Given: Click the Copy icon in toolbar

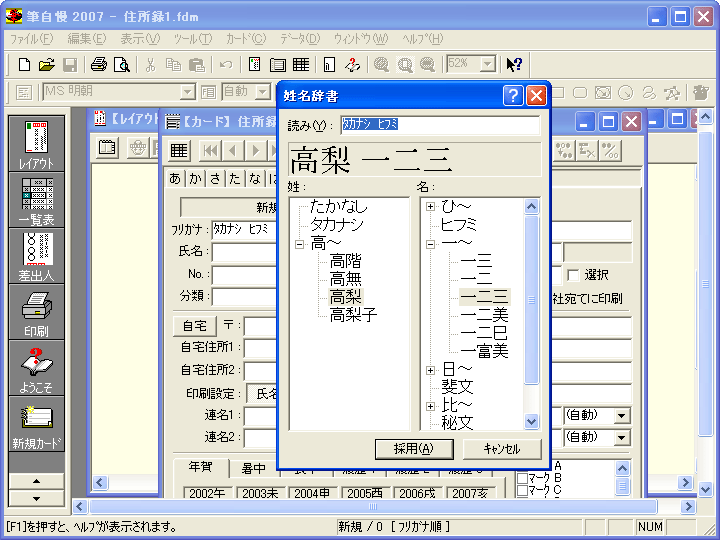Looking at the screenshot, I should (x=173, y=64).
